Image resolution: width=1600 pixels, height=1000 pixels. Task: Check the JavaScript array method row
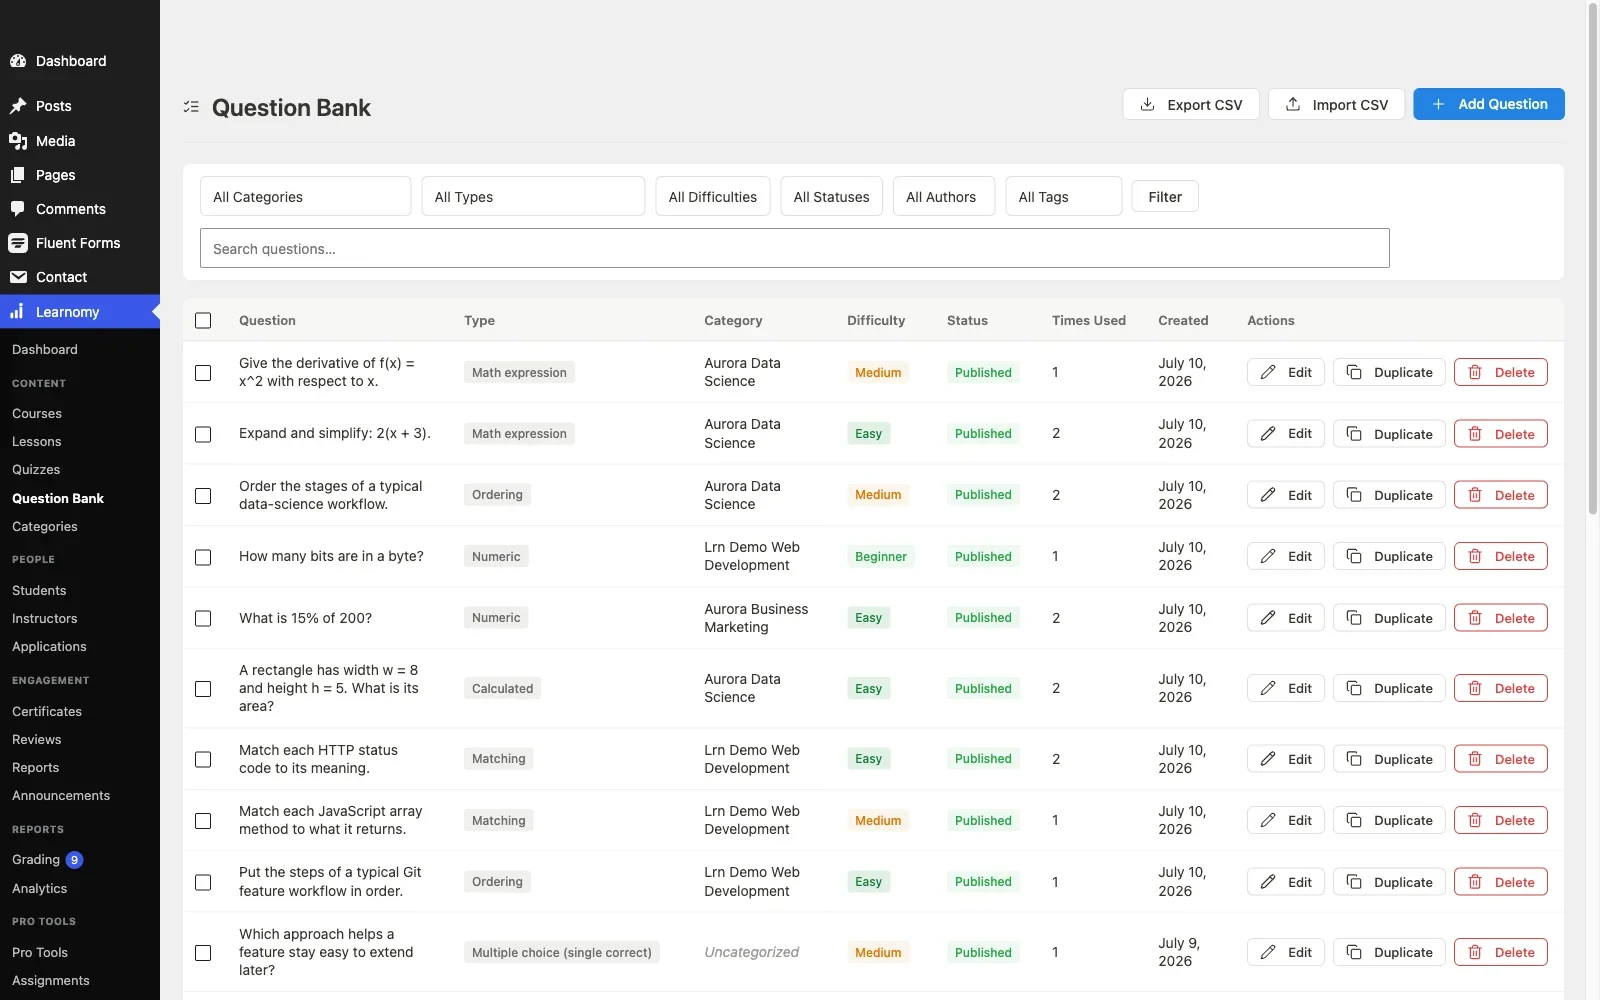[203, 821]
